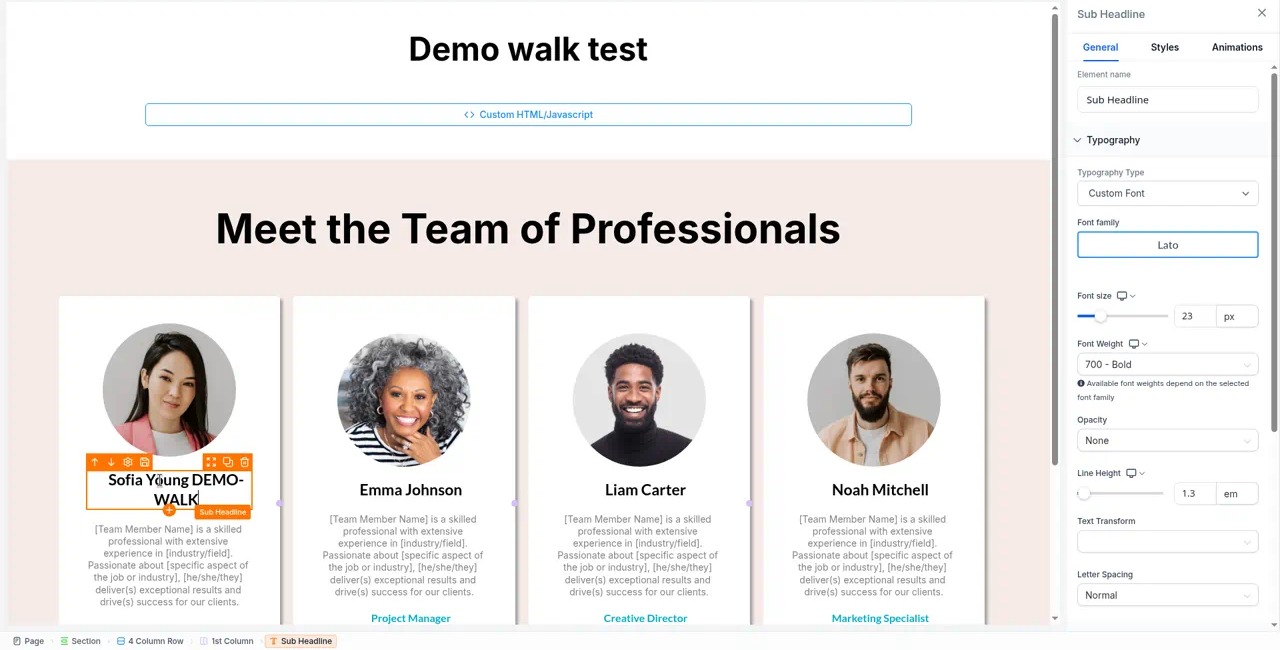Open line height em unit selector

(x=1237, y=493)
